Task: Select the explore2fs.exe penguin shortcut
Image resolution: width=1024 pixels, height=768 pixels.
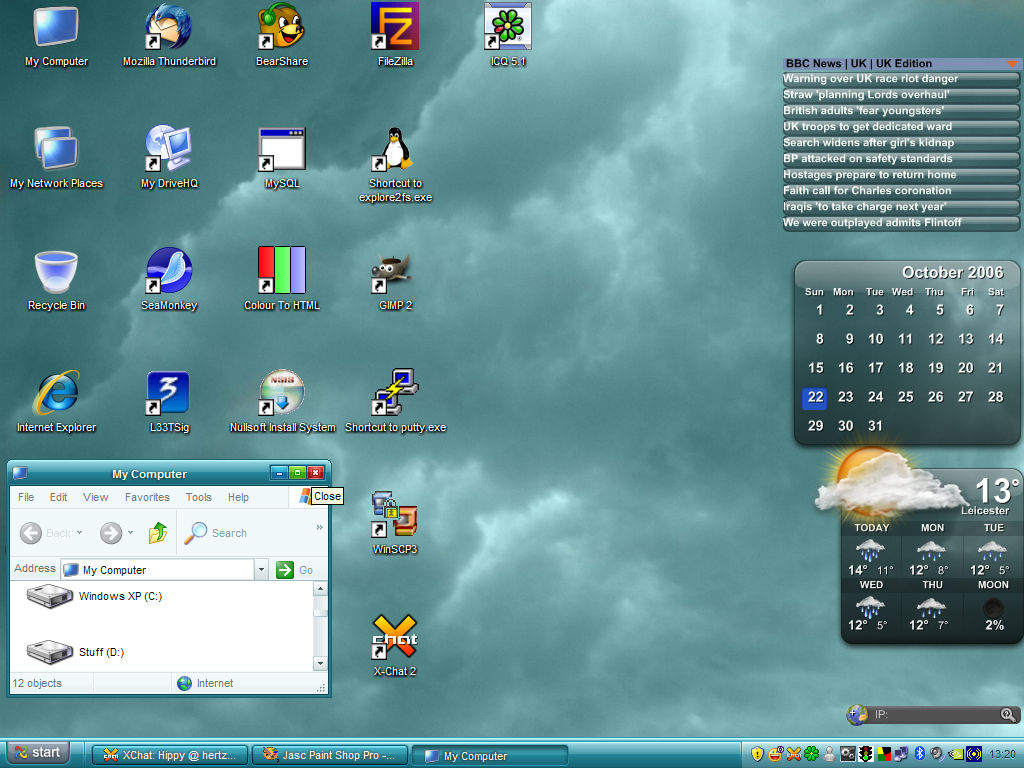Action: (x=395, y=164)
